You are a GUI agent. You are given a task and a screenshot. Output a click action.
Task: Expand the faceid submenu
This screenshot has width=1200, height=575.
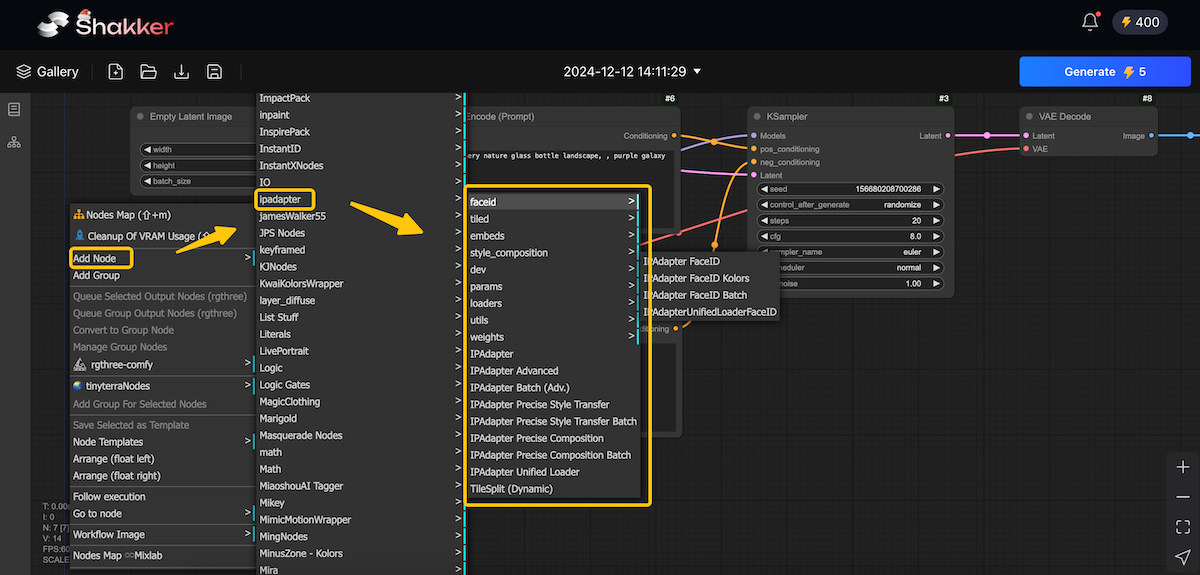(553, 202)
